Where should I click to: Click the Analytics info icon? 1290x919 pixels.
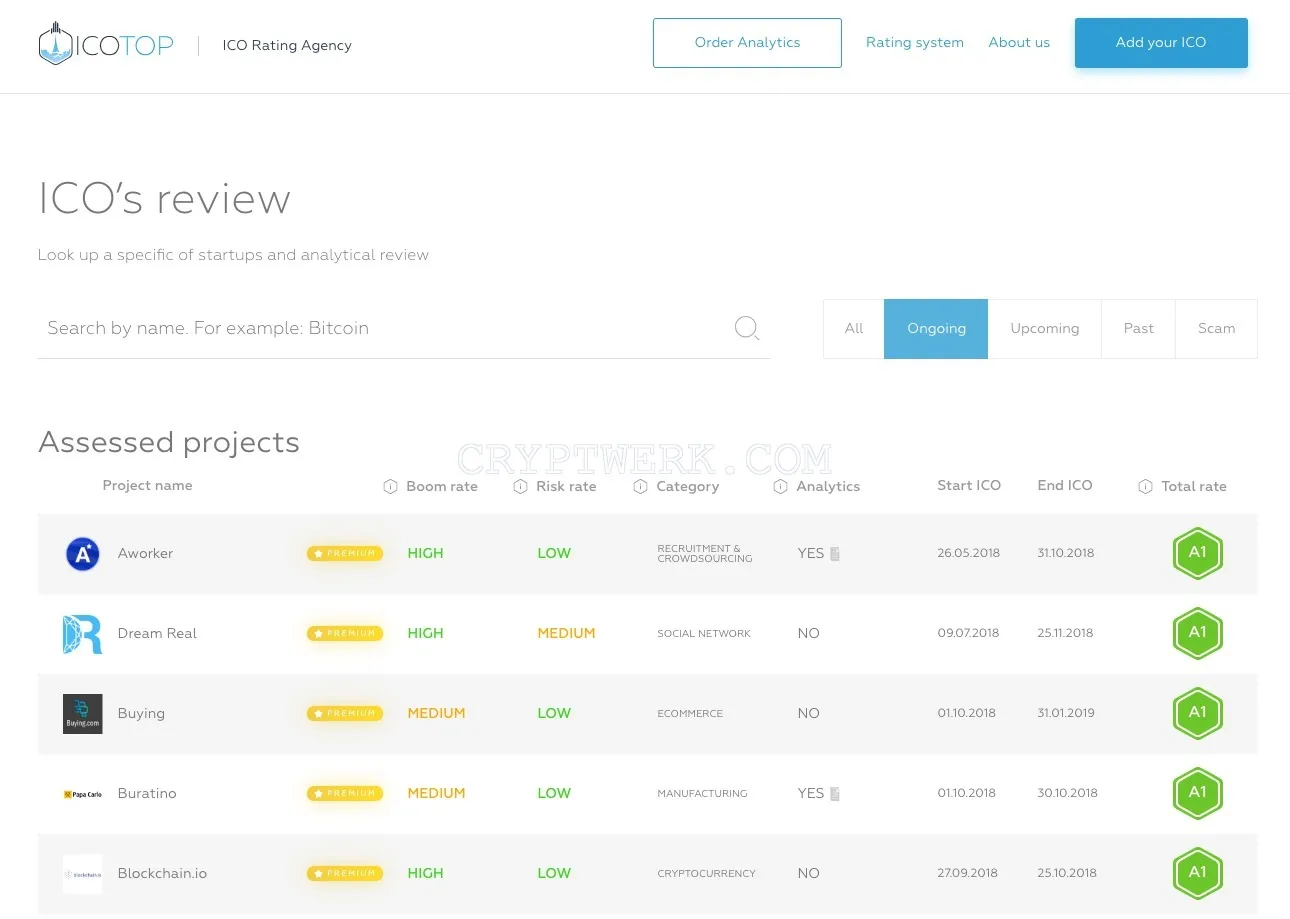(780, 487)
